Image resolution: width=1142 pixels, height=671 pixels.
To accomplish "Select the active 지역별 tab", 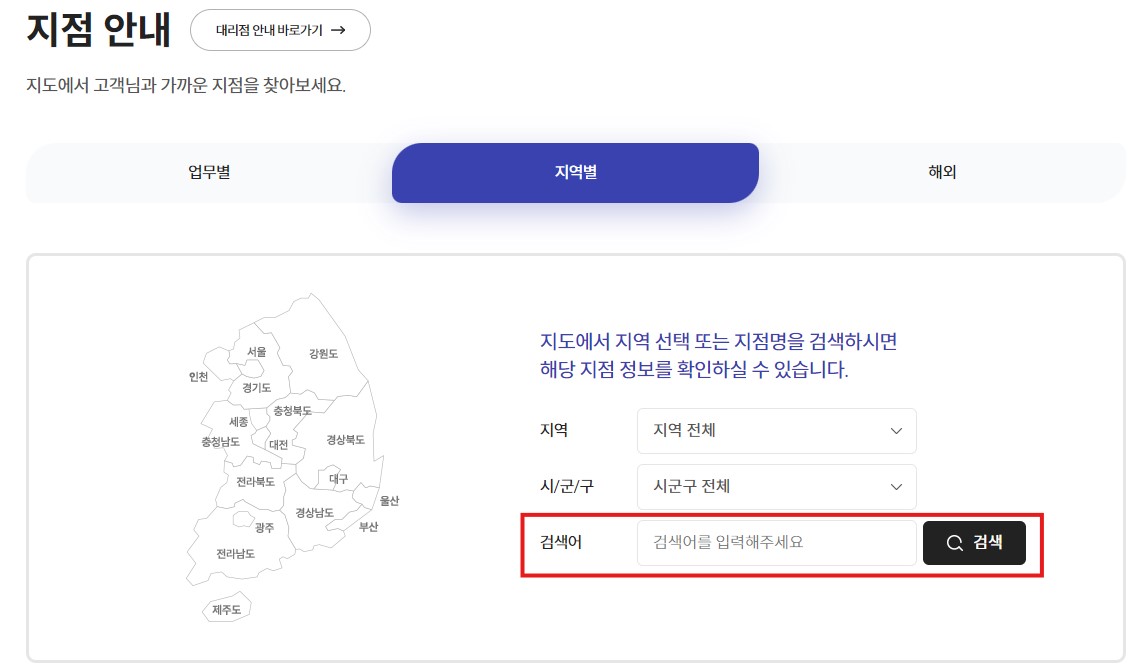I will click(575, 172).
